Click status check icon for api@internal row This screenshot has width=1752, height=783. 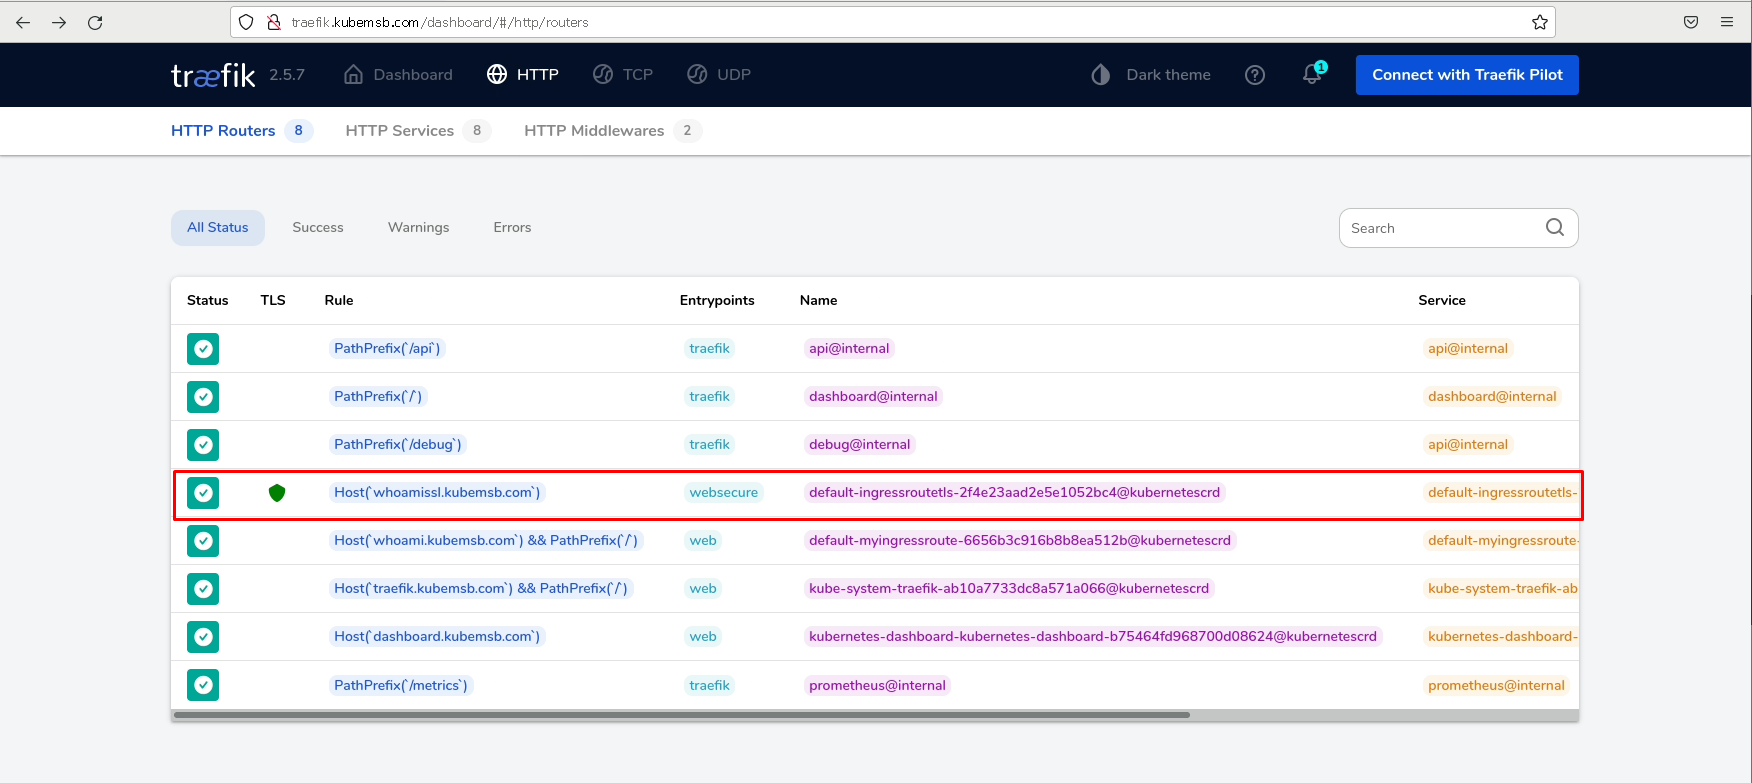(203, 349)
